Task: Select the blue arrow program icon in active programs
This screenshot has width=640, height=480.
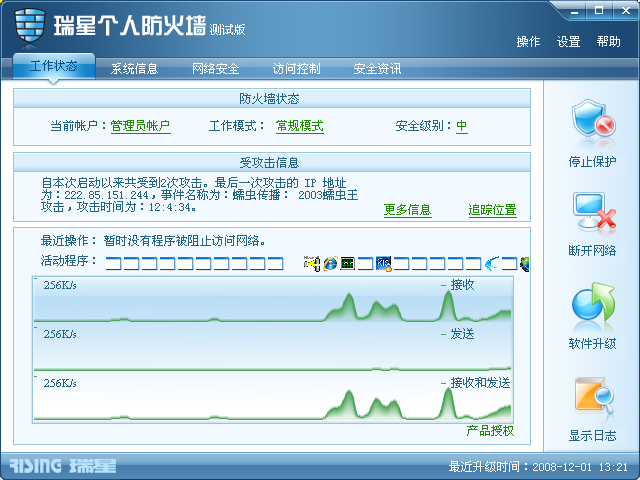Action: pyautogui.click(x=492, y=263)
